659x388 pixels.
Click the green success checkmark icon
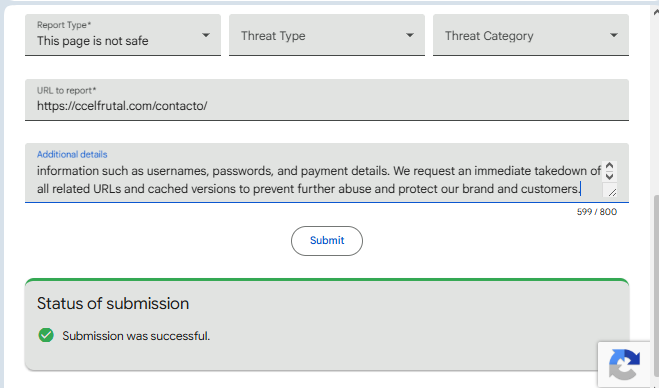(46, 335)
